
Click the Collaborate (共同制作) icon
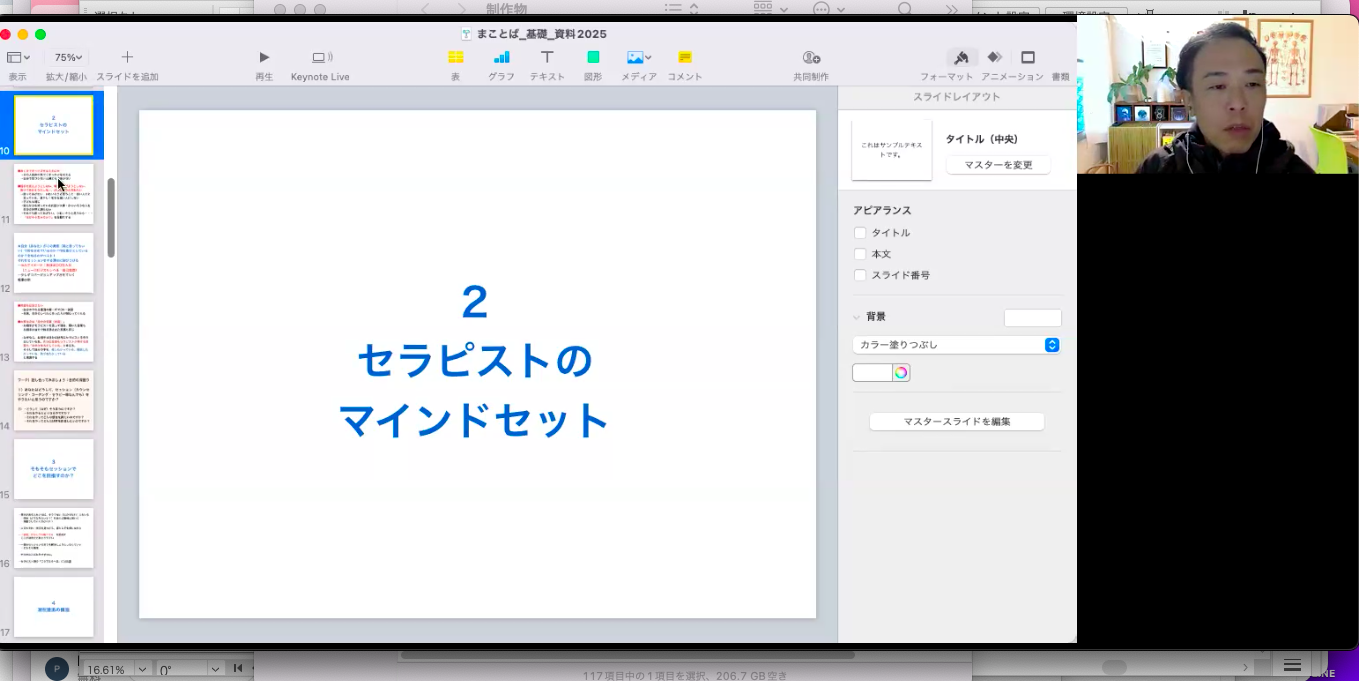click(x=811, y=58)
